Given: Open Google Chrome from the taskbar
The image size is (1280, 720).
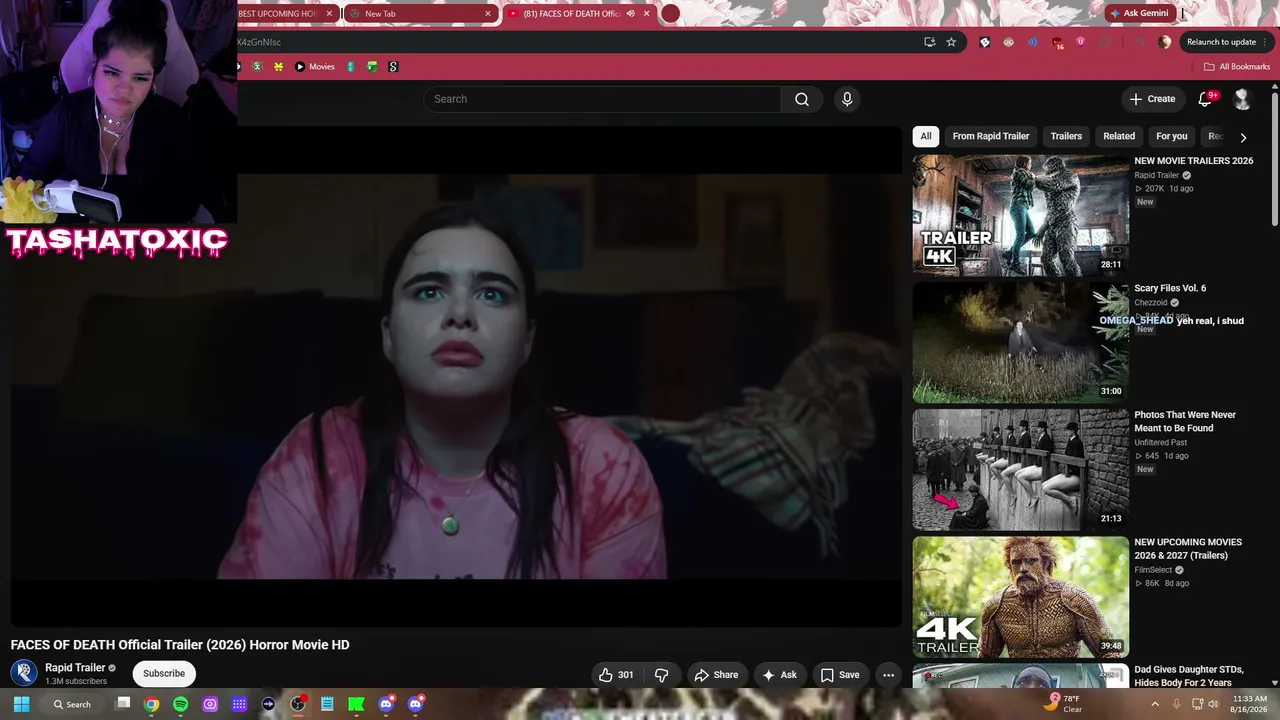Looking at the screenshot, I should [151, 704].
